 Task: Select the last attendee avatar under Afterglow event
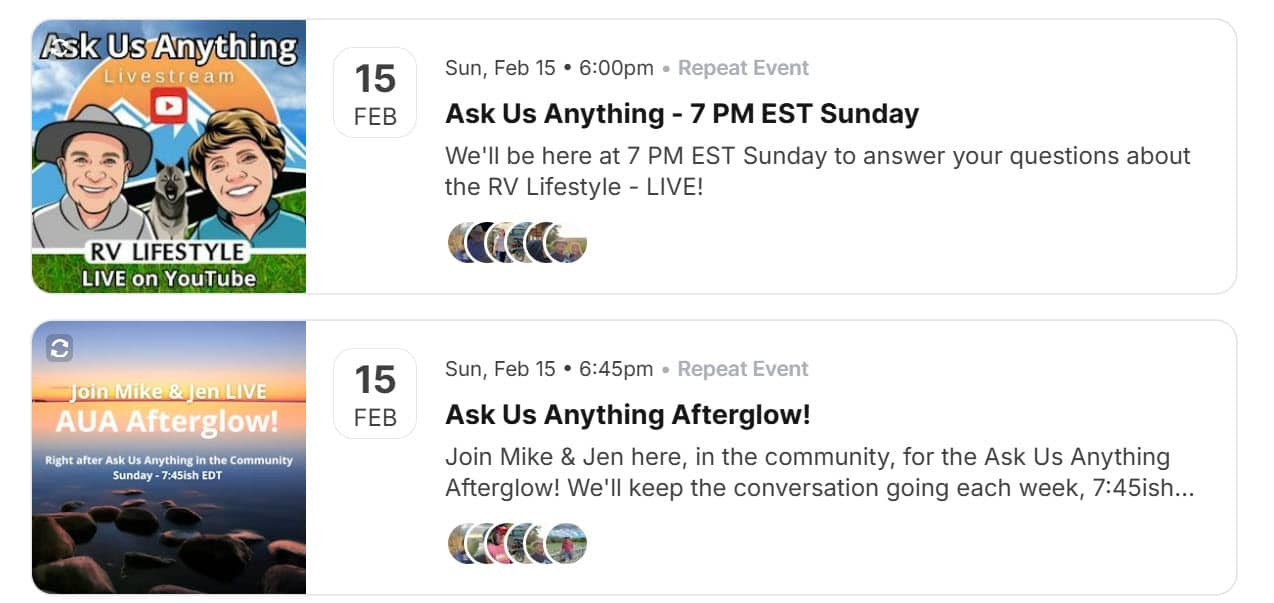pyautogui.click(x=568, y=544)
